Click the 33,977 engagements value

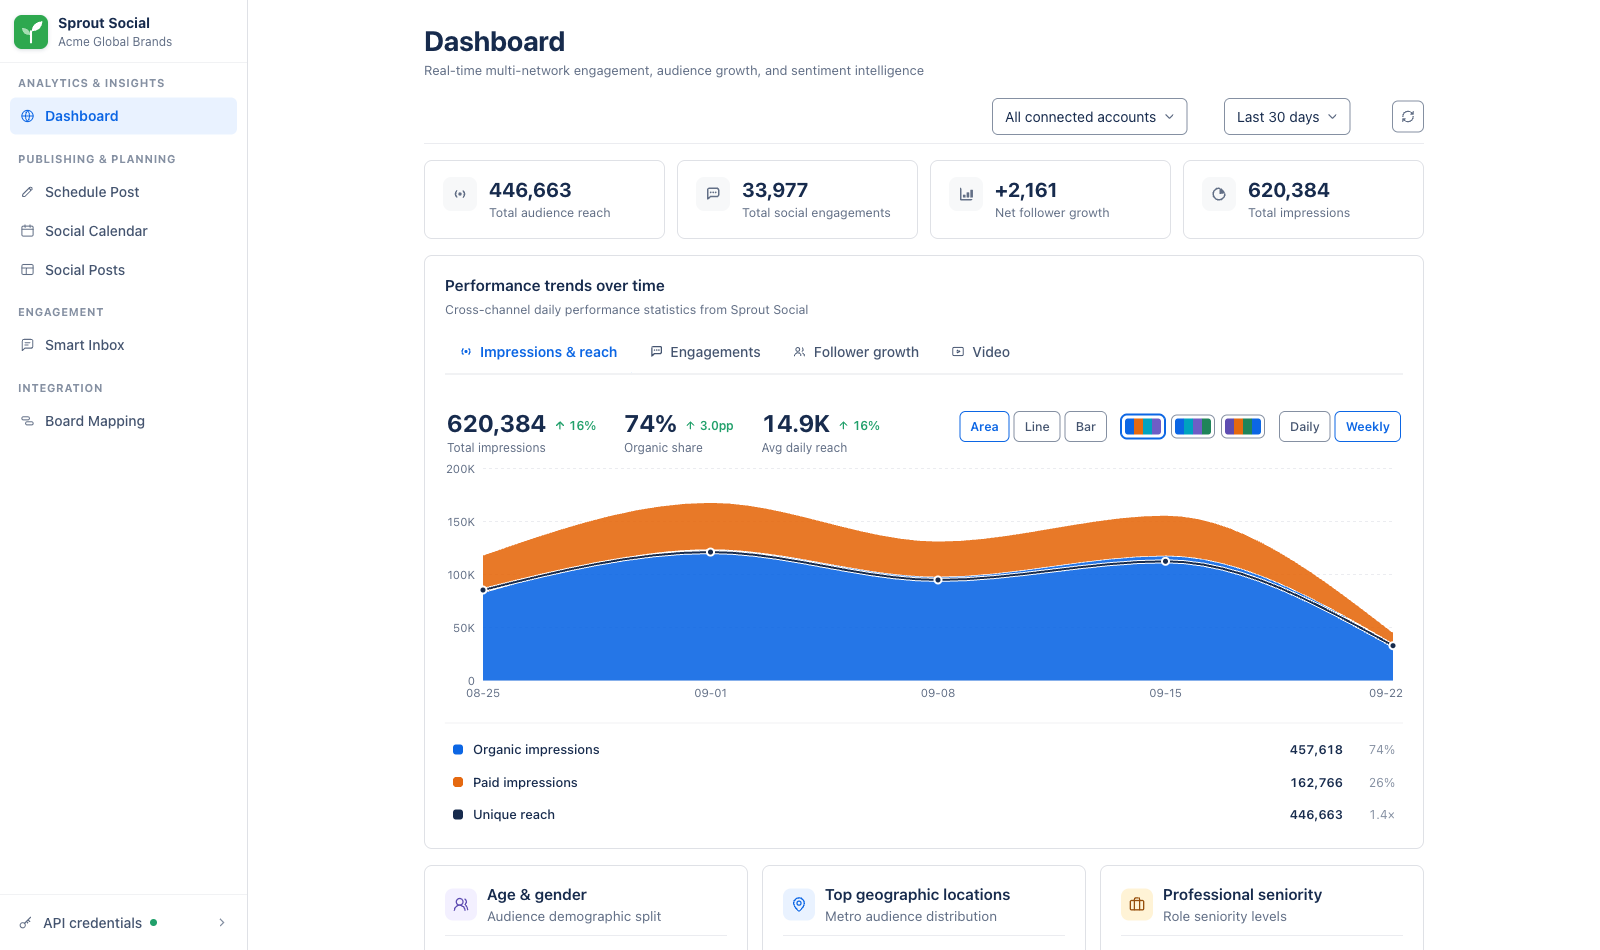[x=775, y=190]
